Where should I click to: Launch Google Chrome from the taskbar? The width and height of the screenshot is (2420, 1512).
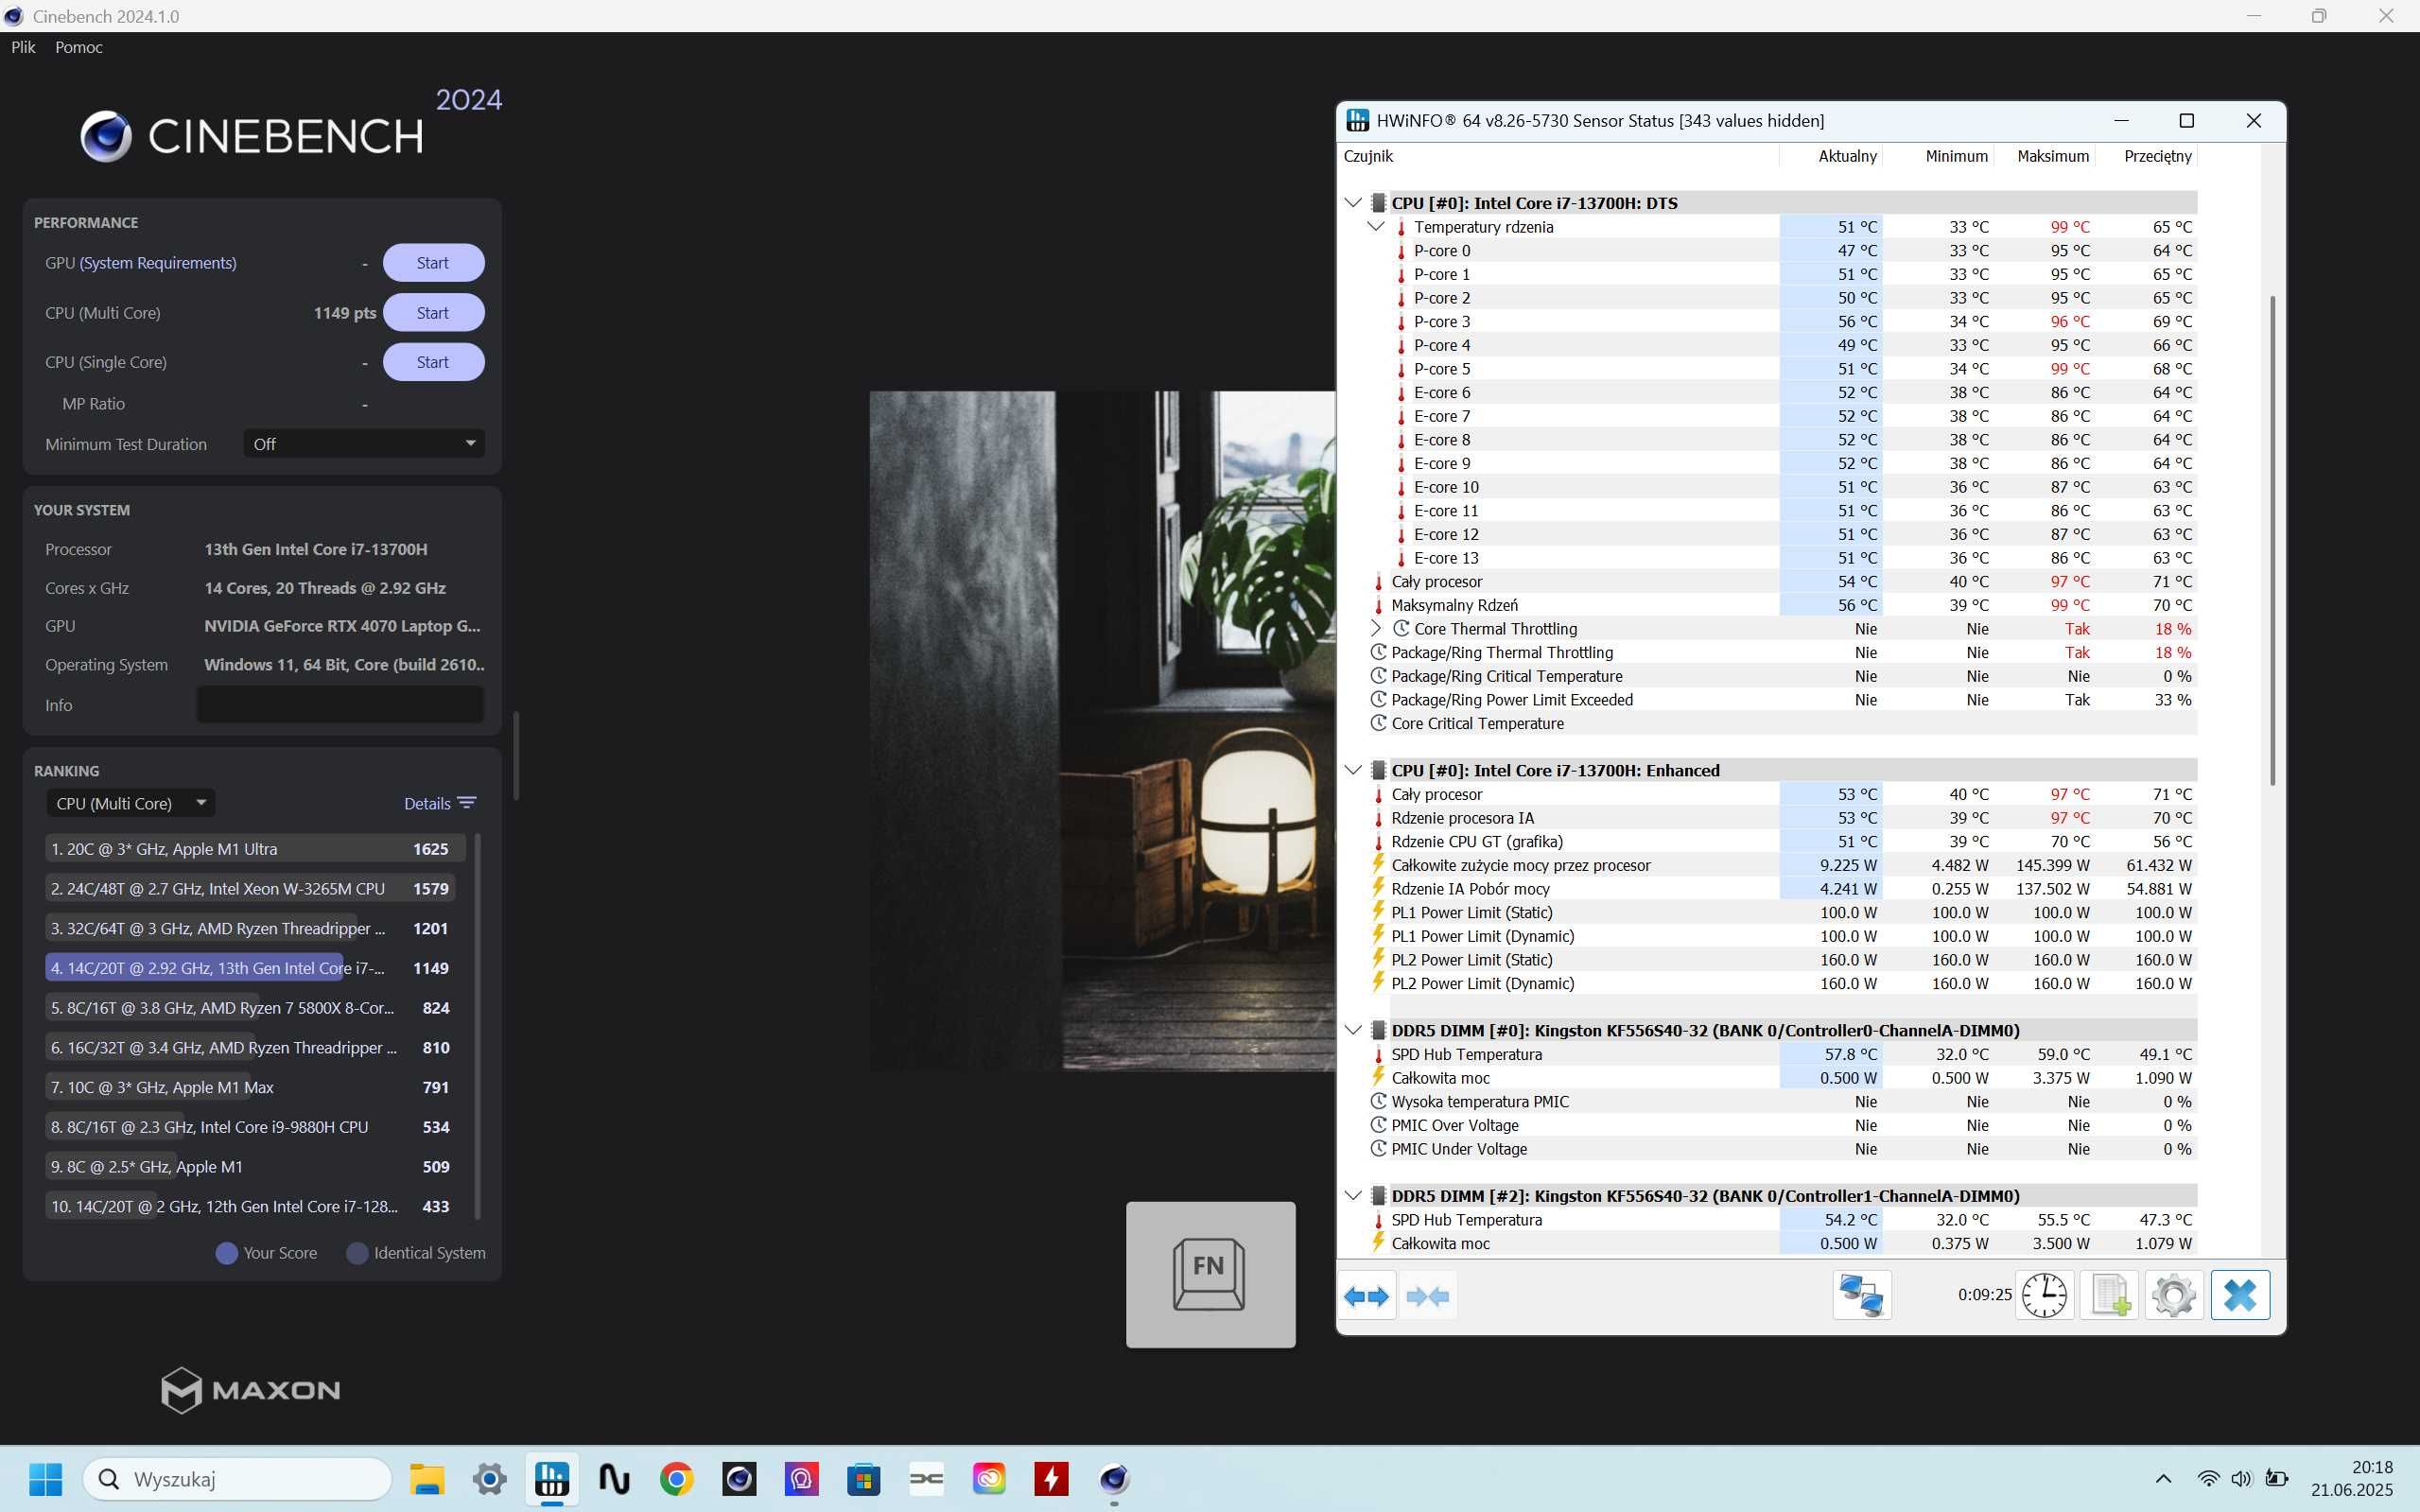coord(677,1479)
